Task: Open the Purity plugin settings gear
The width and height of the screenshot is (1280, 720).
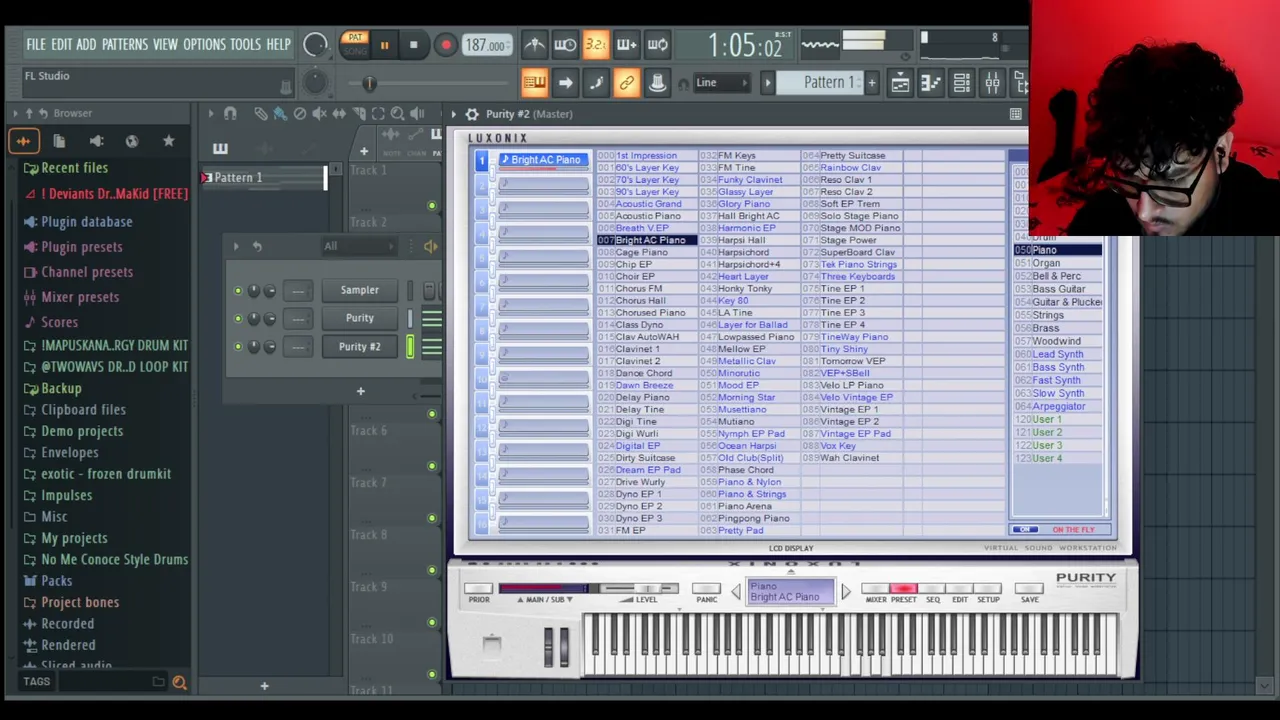Action: pos(472,114)
